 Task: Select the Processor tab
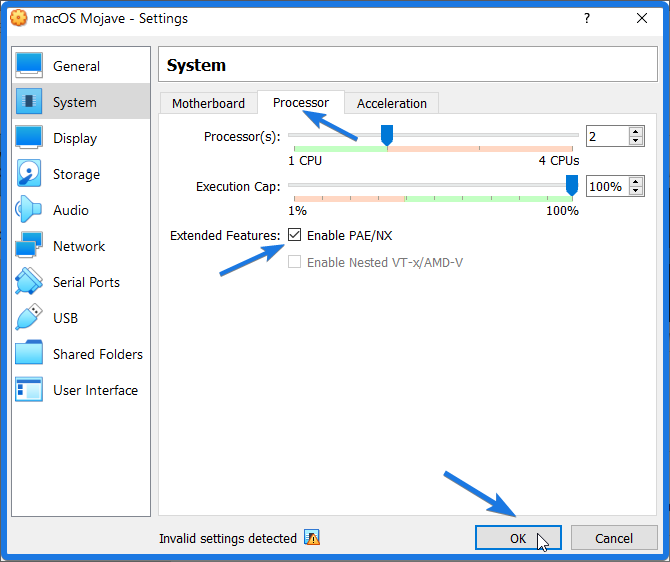pos(301,103)
